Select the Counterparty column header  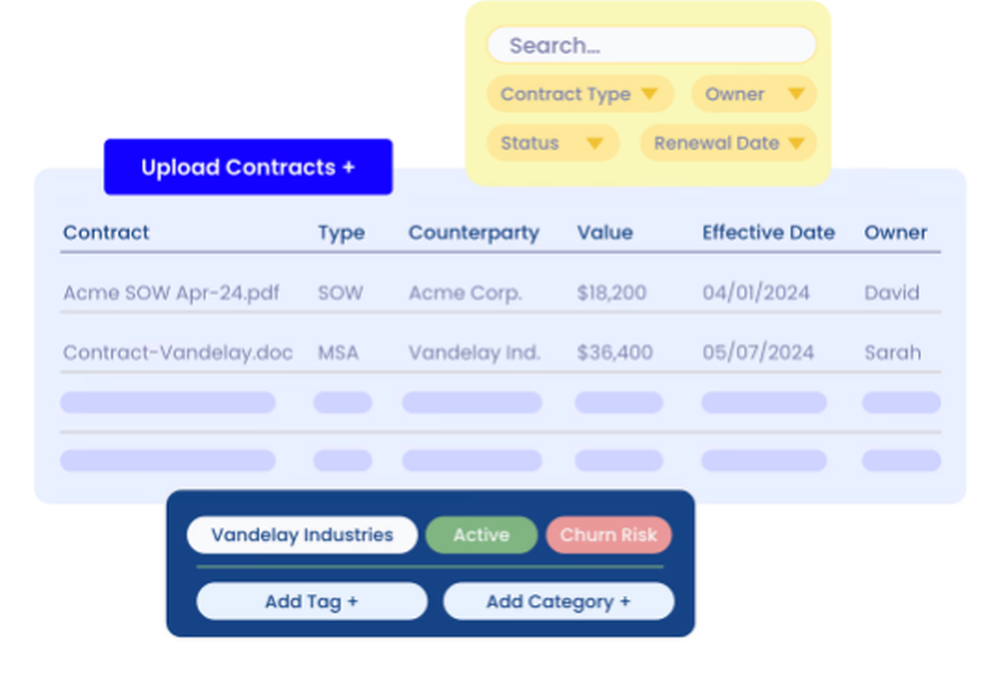click(473, 233)
